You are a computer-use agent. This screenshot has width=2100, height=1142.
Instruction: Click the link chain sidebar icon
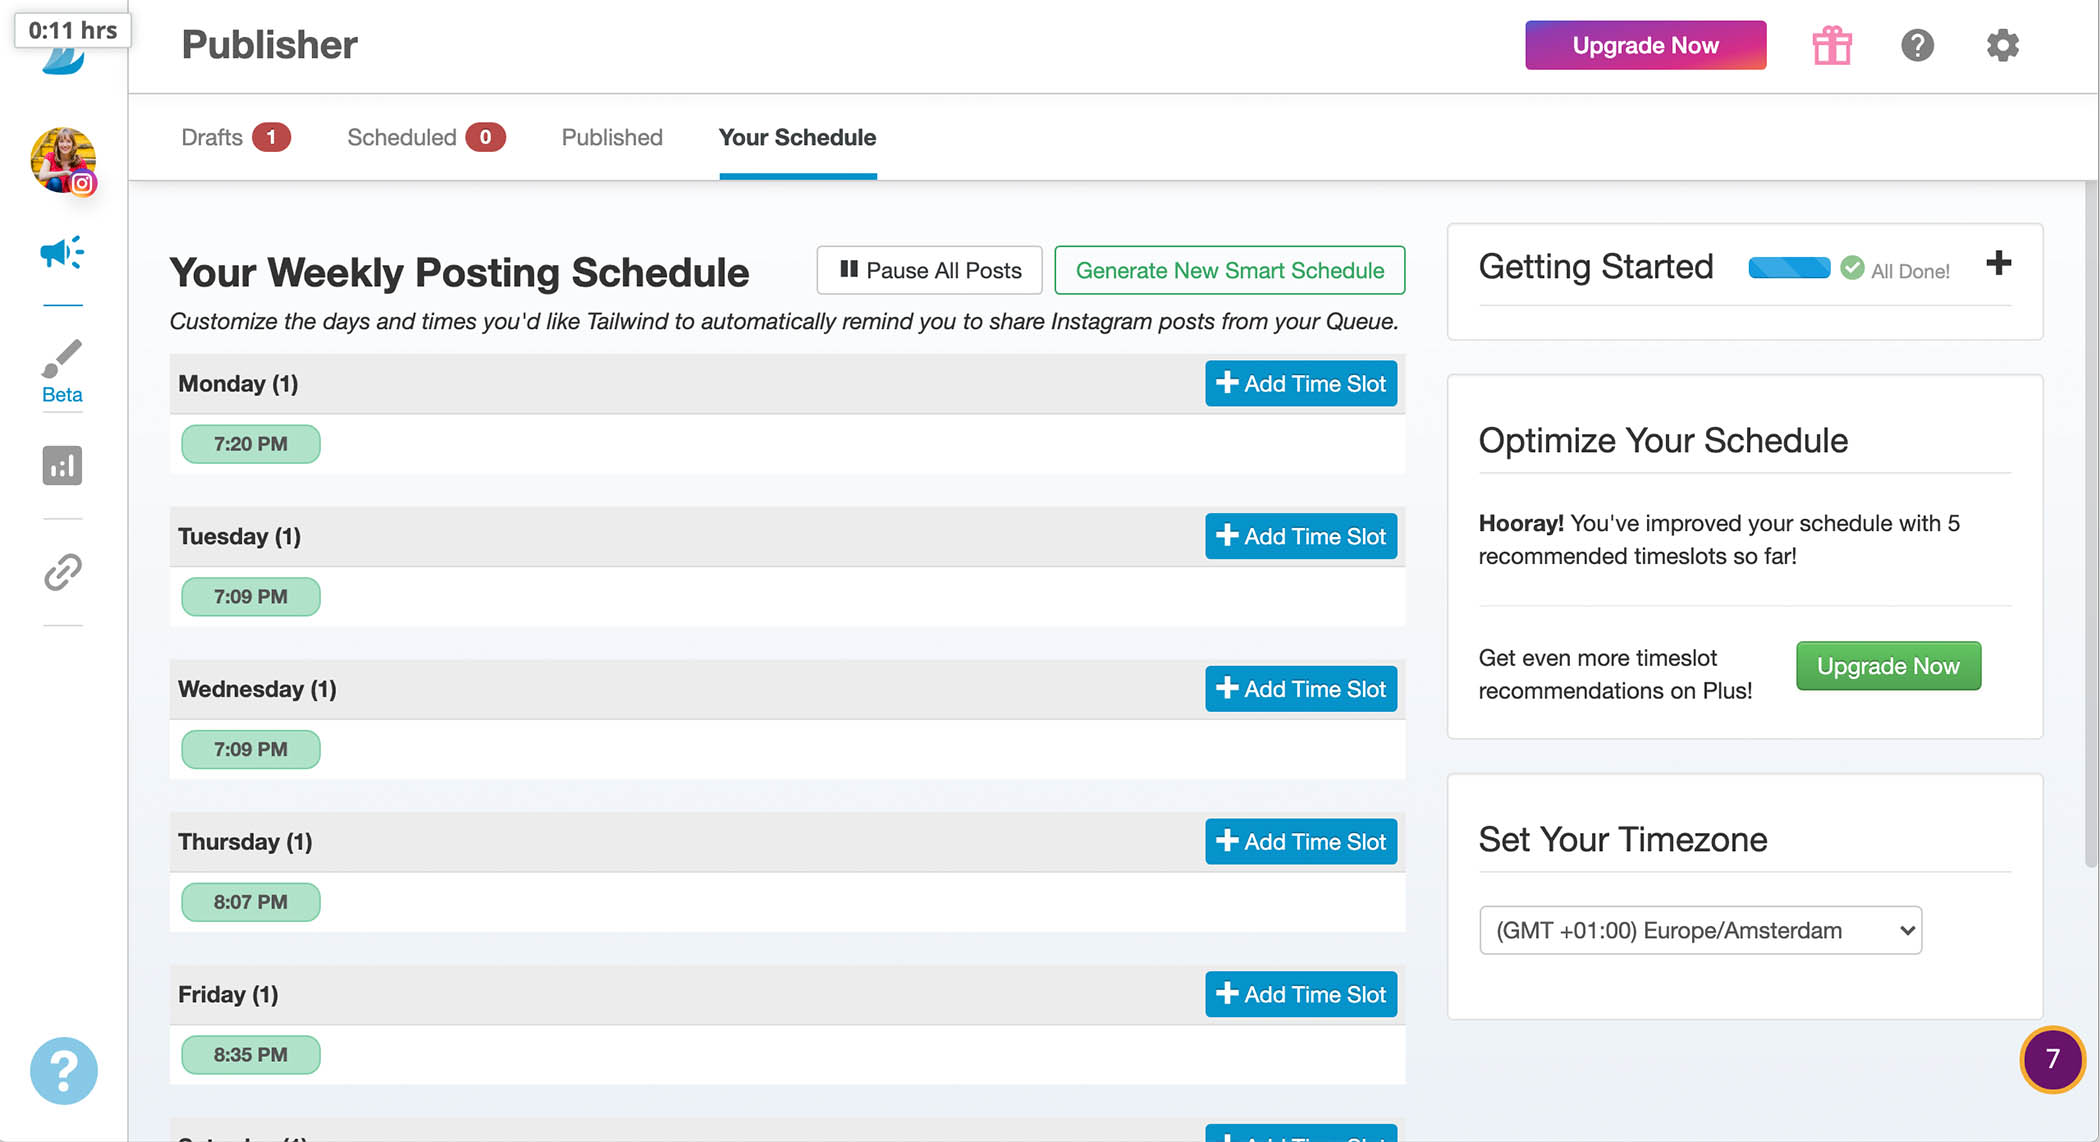coord(62,572)
